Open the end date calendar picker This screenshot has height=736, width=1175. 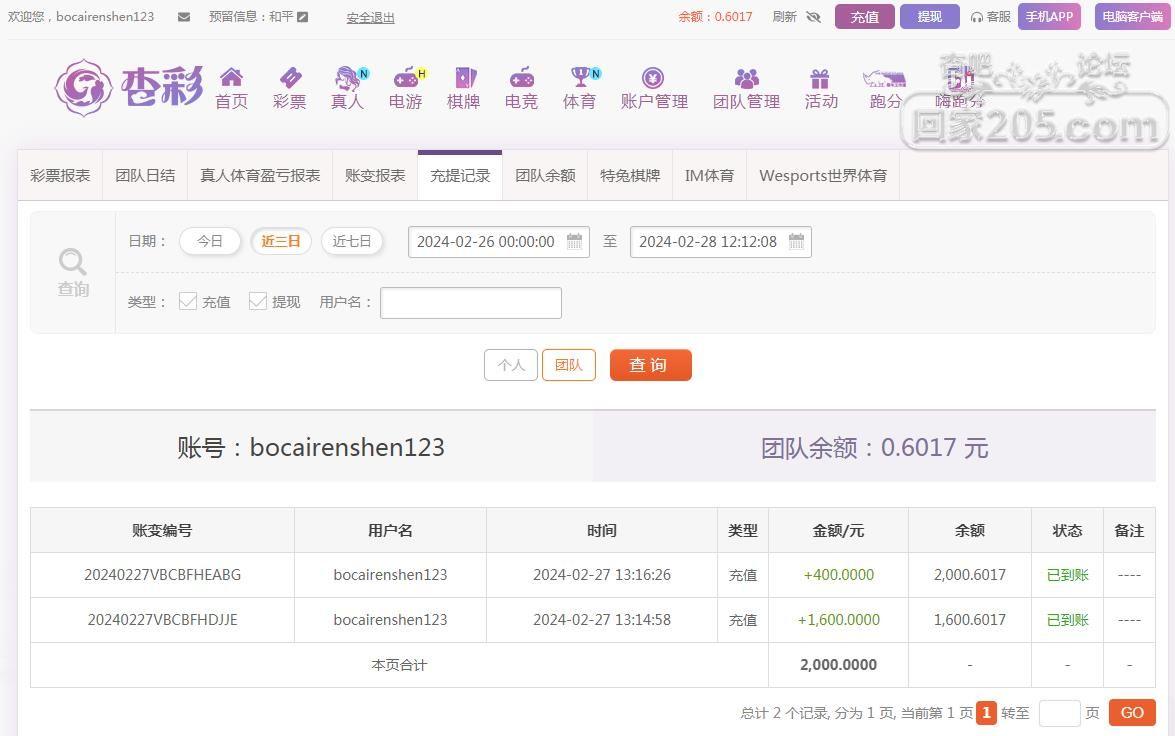pyautogui.click(x=796, y=241)
